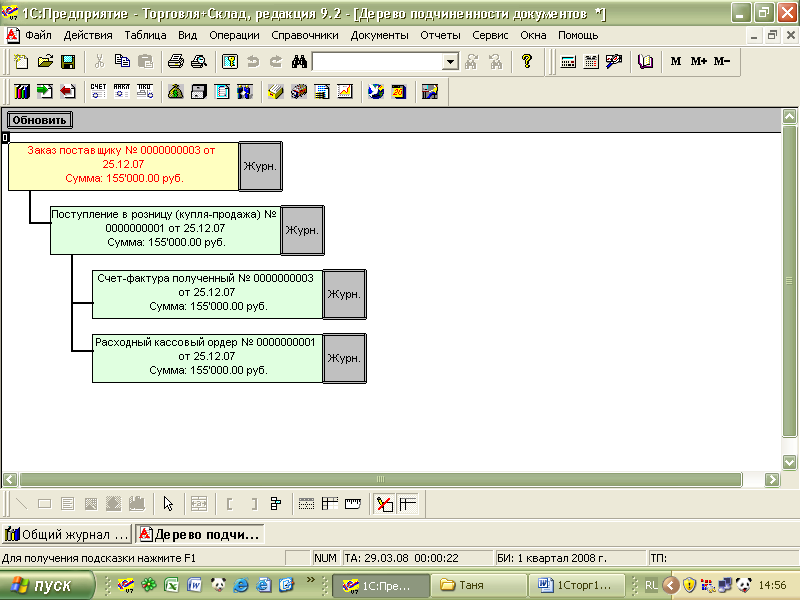Open the calculator icon
The height and width of the screenshot is (600, 800).
click(x=568, y=62)
